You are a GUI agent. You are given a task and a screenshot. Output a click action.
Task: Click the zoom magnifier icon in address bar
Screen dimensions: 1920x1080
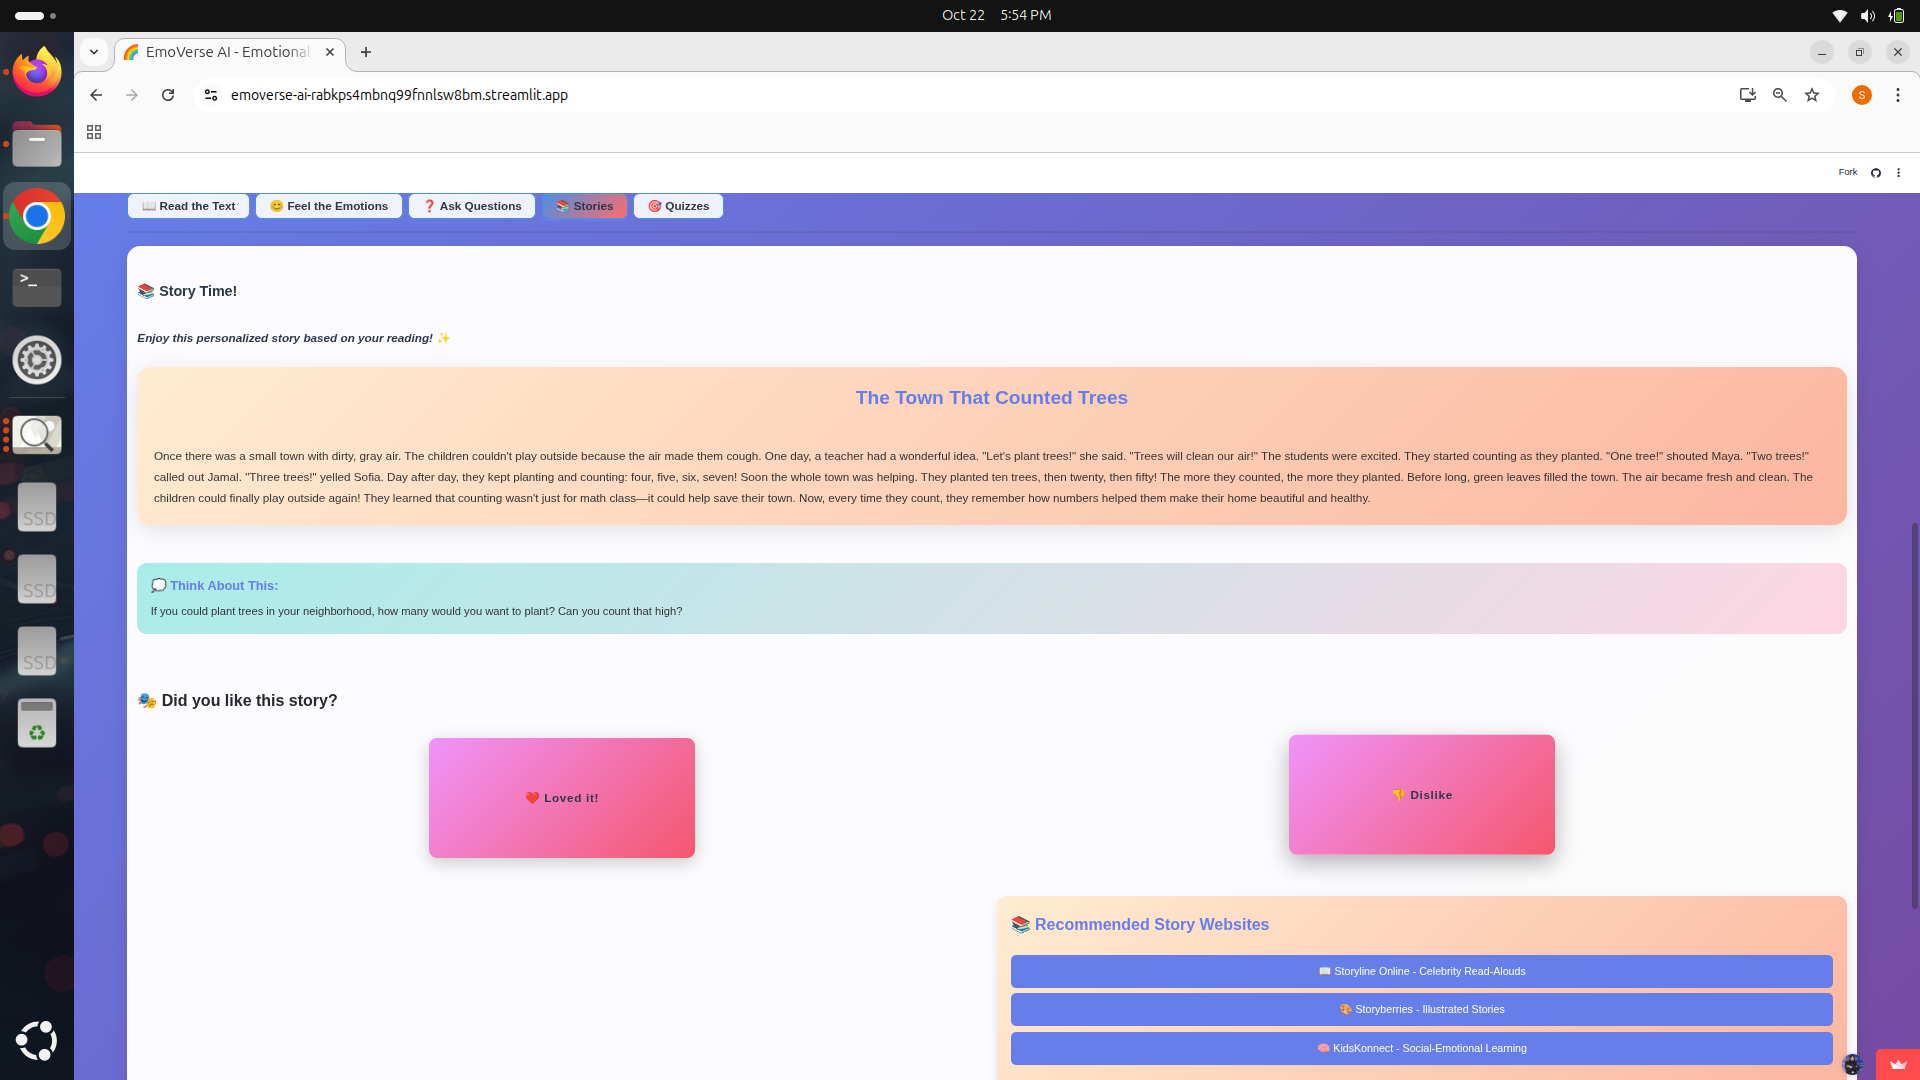1780,95
